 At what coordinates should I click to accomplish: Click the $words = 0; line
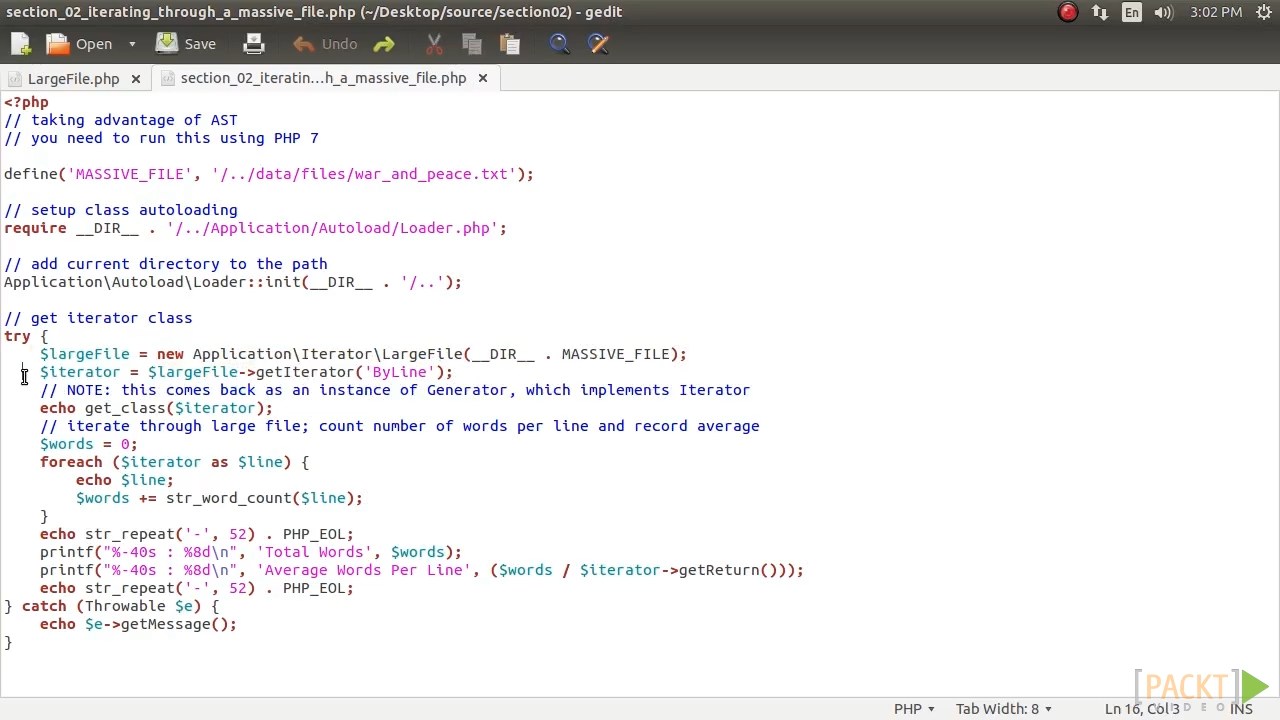(x=89, y=444)
